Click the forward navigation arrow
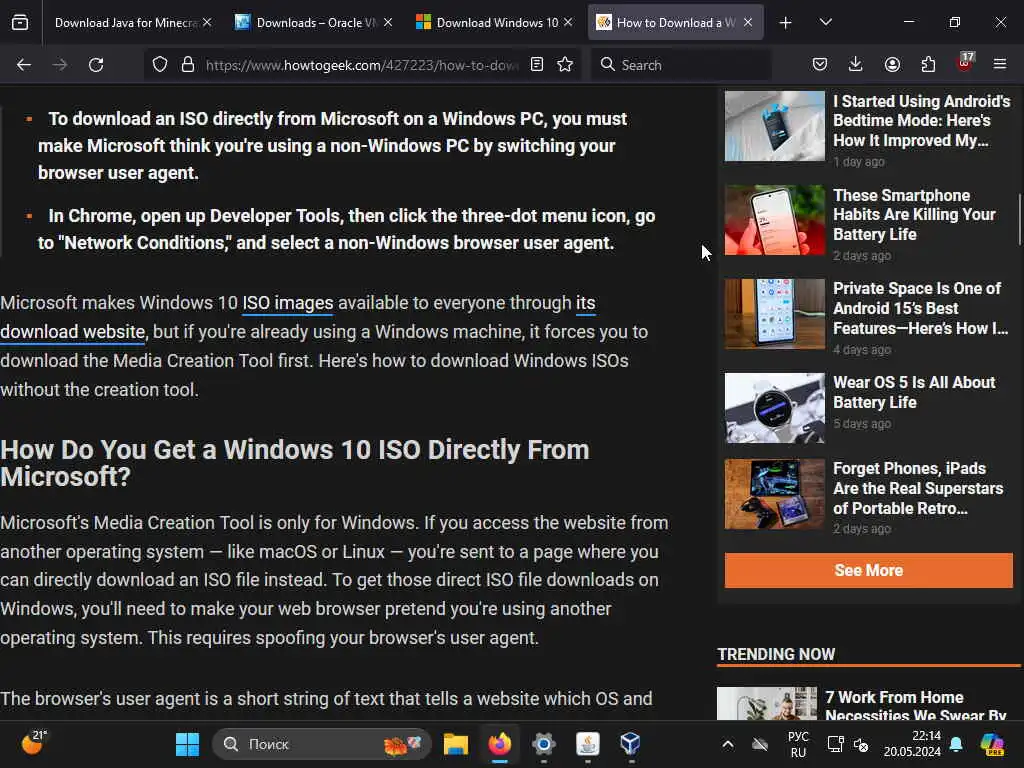 click(60, 65)
